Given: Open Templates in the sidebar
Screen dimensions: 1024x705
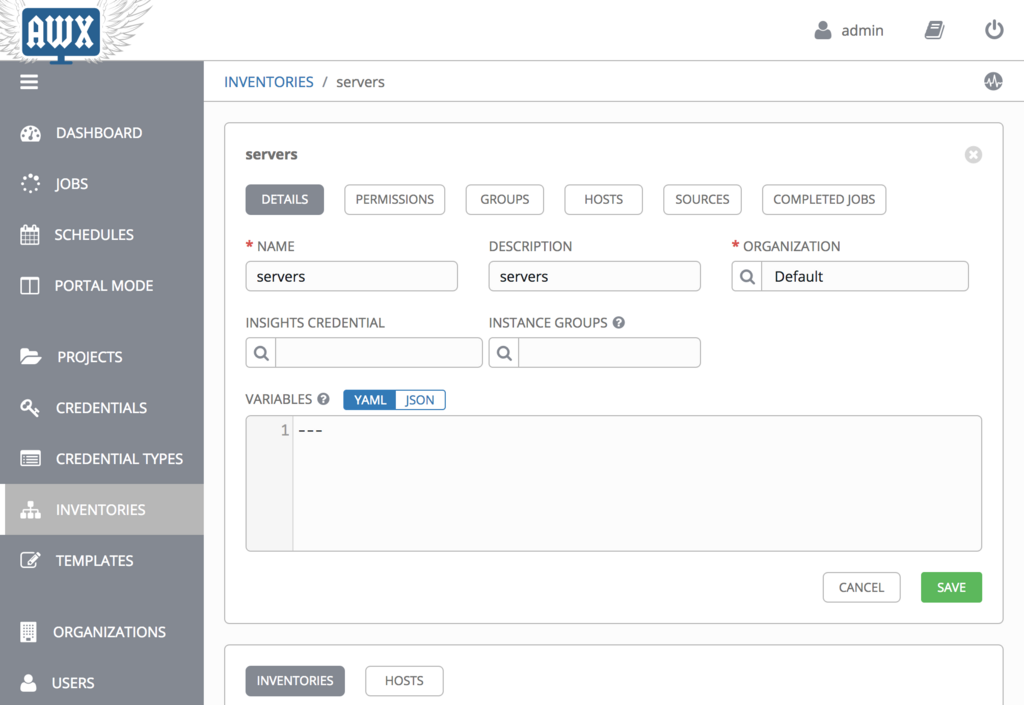Looking at the screenshot, I should (x=102, y=561).
